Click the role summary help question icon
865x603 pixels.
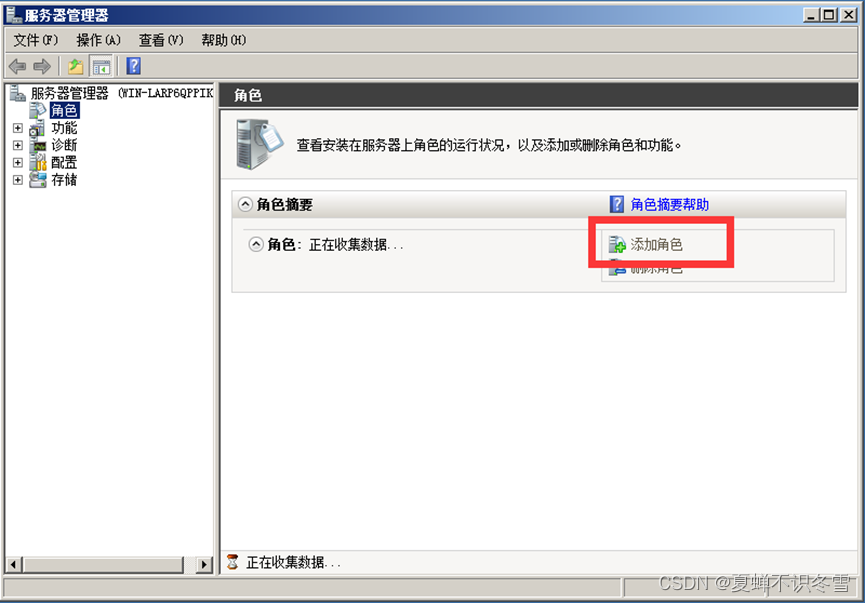coord(617,205)
